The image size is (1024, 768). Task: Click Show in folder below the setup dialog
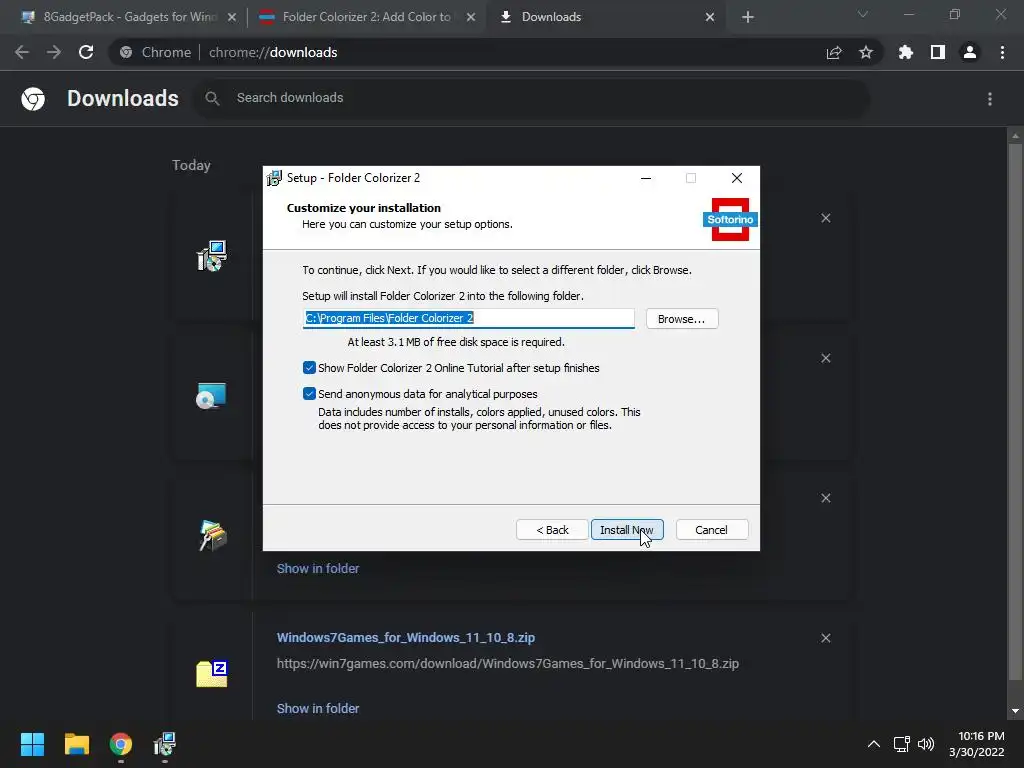pos(318,568)
